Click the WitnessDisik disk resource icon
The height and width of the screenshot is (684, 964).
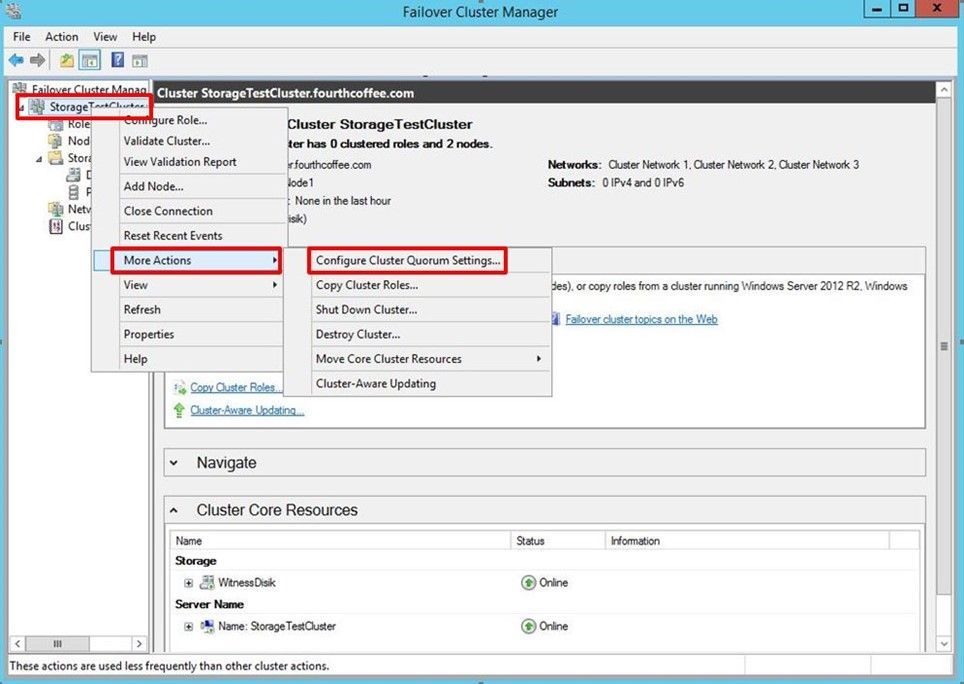click(x=207, y=582)
